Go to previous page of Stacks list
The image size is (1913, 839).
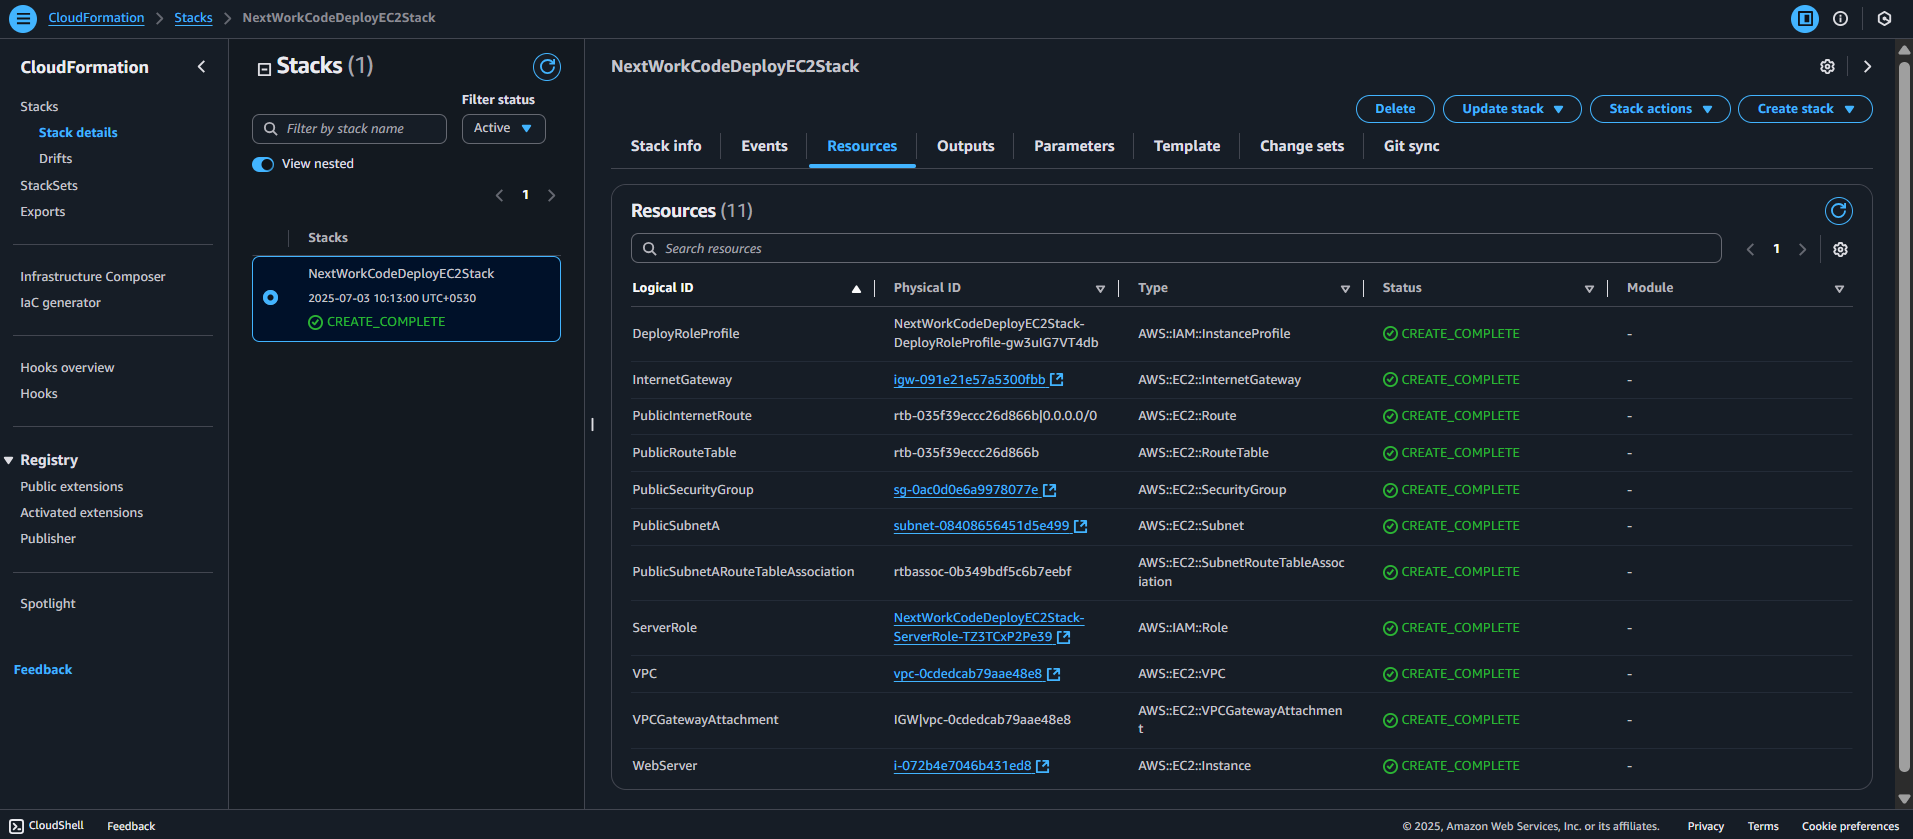(x=500, y=195)
